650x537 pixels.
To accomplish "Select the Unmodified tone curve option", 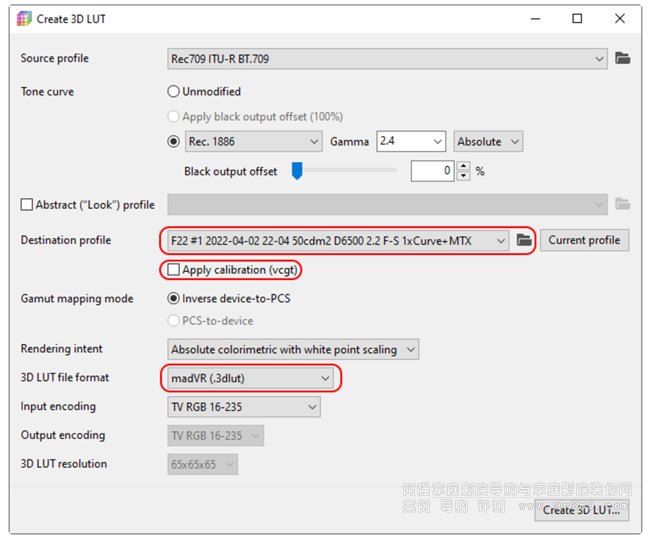I will (174, 92).
